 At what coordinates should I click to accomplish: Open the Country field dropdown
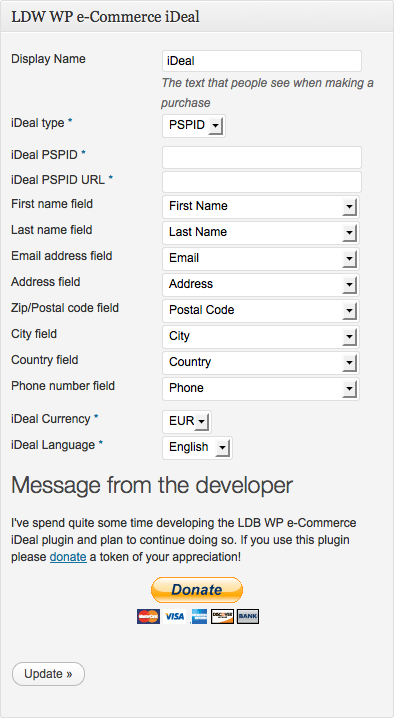tap(261, 363)
